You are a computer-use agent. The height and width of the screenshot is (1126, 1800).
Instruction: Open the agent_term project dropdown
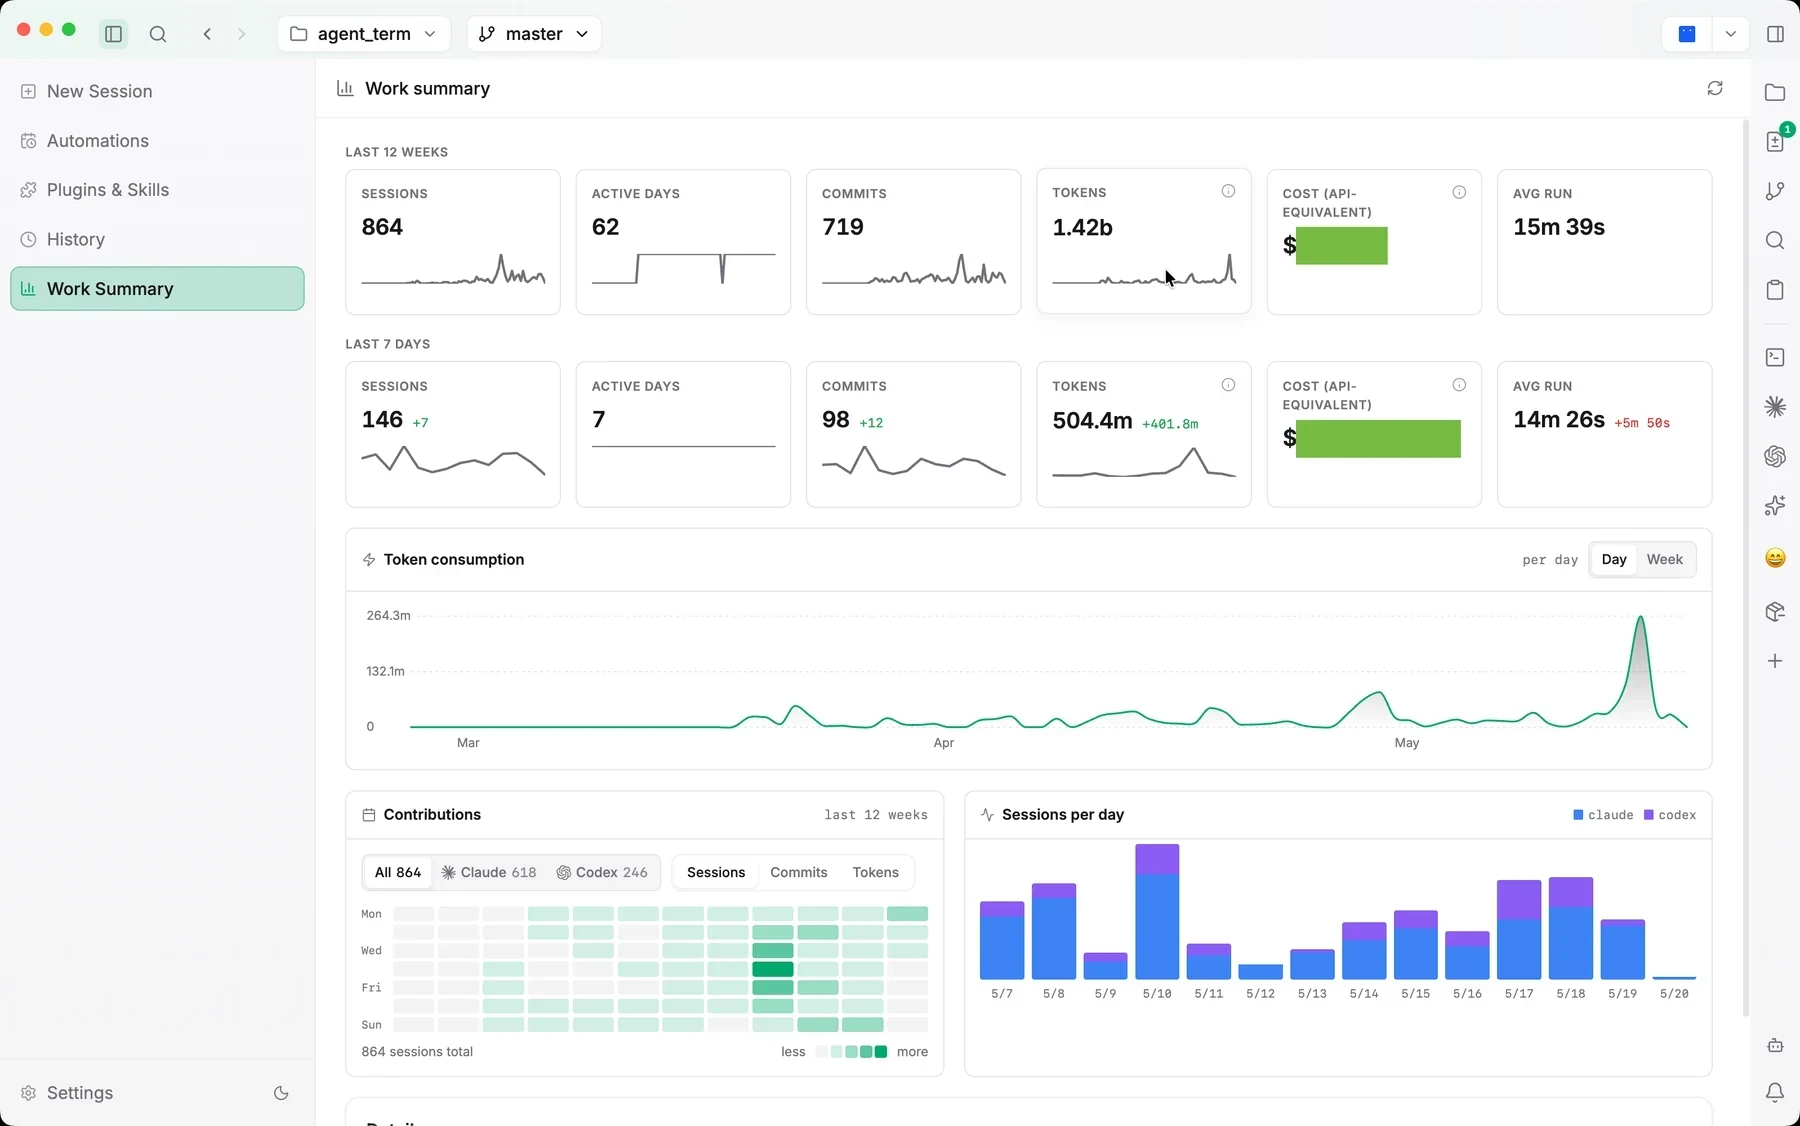pyautogui.click(x=364, y=34)
